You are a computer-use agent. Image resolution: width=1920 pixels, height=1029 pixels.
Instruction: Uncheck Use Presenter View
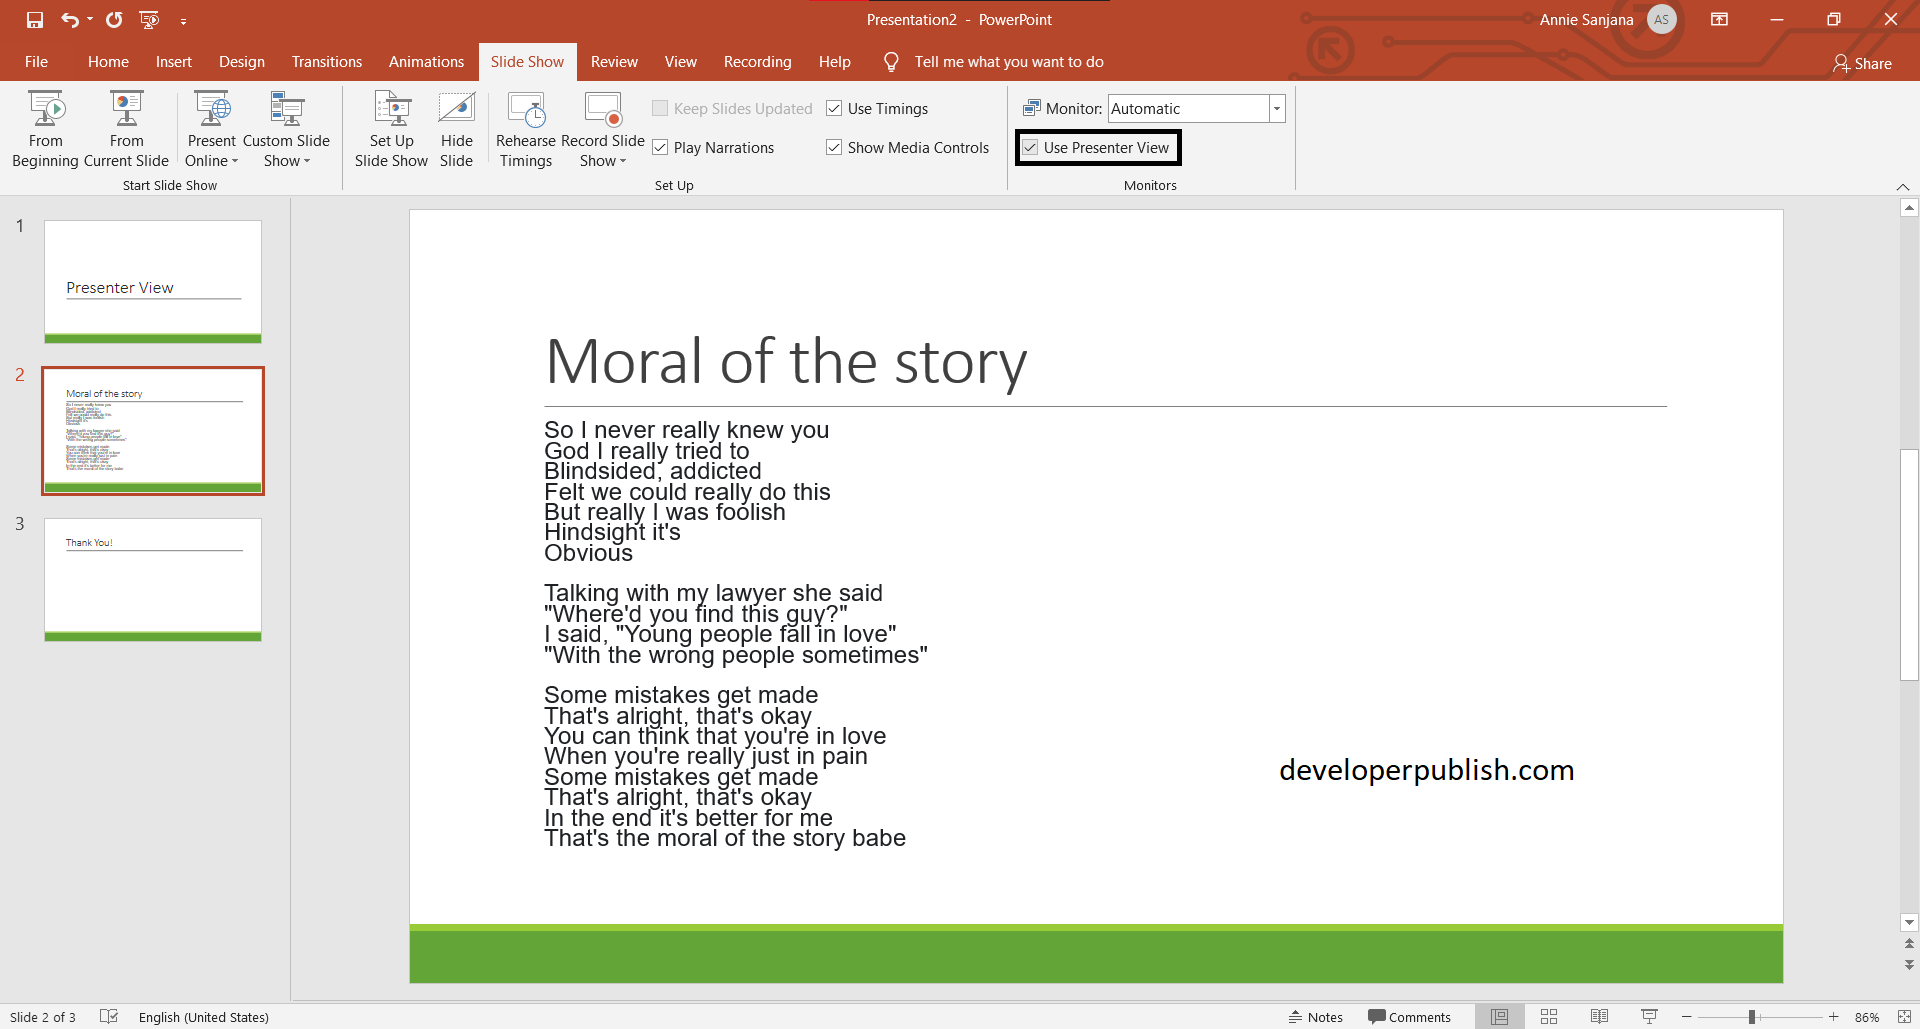coord(1031,147)
